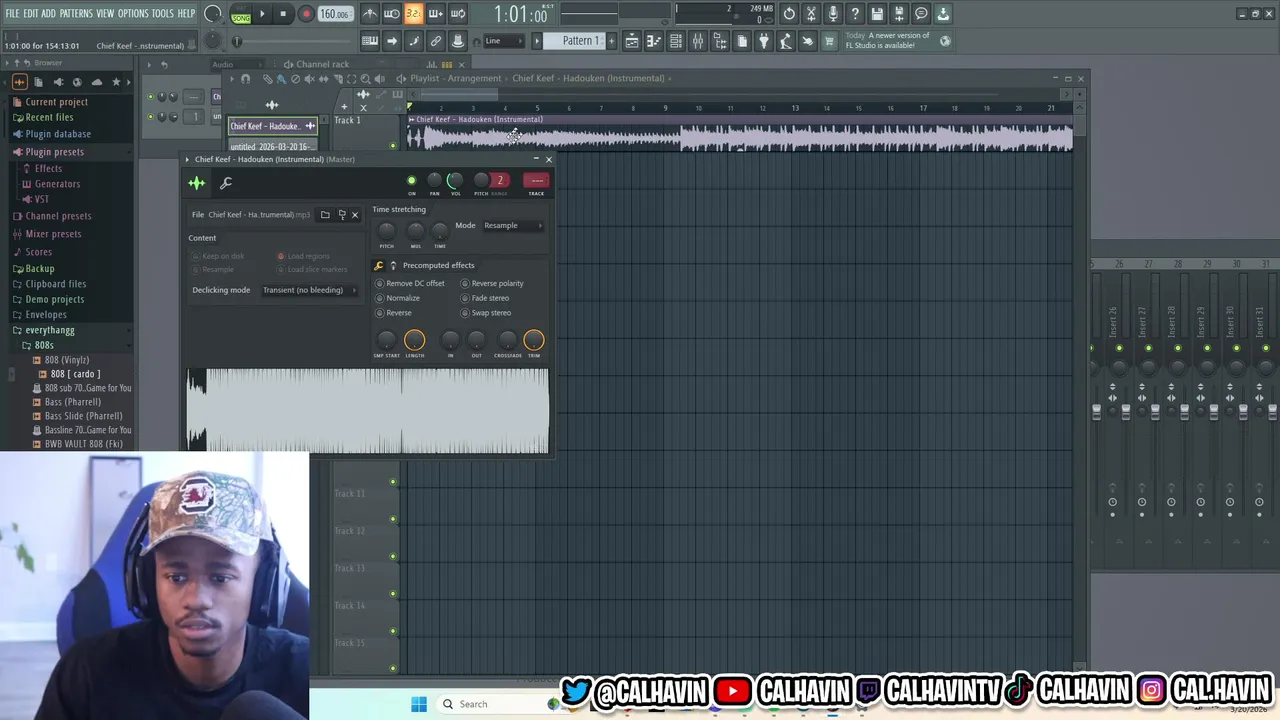
Task: Click the clear sample X icon
Action: coord(354,215)
